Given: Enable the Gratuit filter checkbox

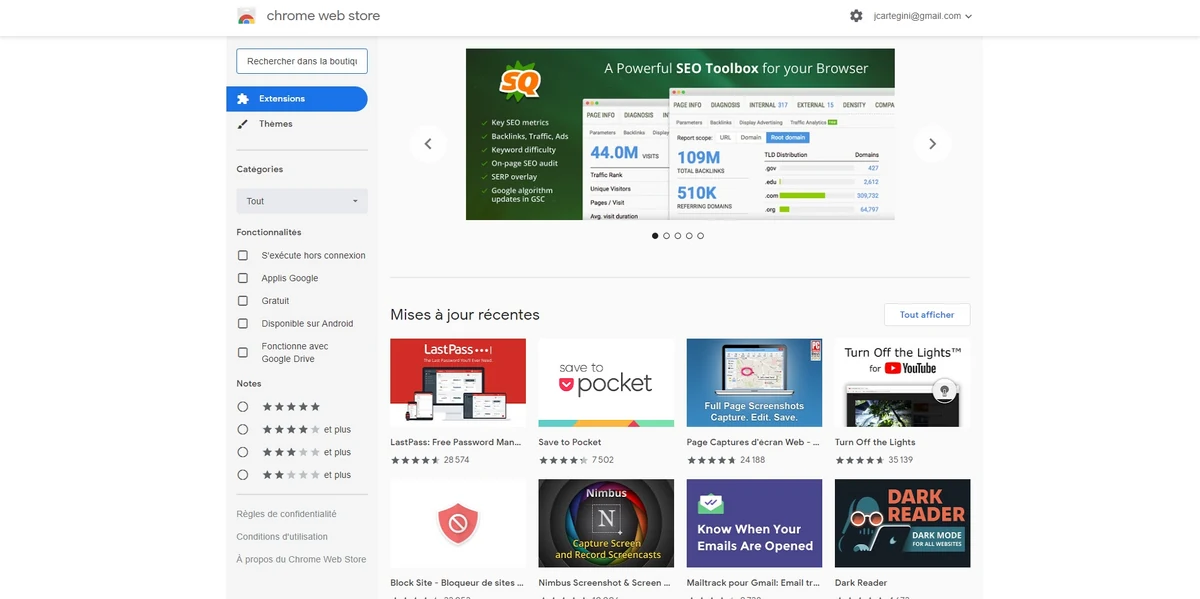Looking at the screenshot, I should pyautogui.click(x=242, y=300).
